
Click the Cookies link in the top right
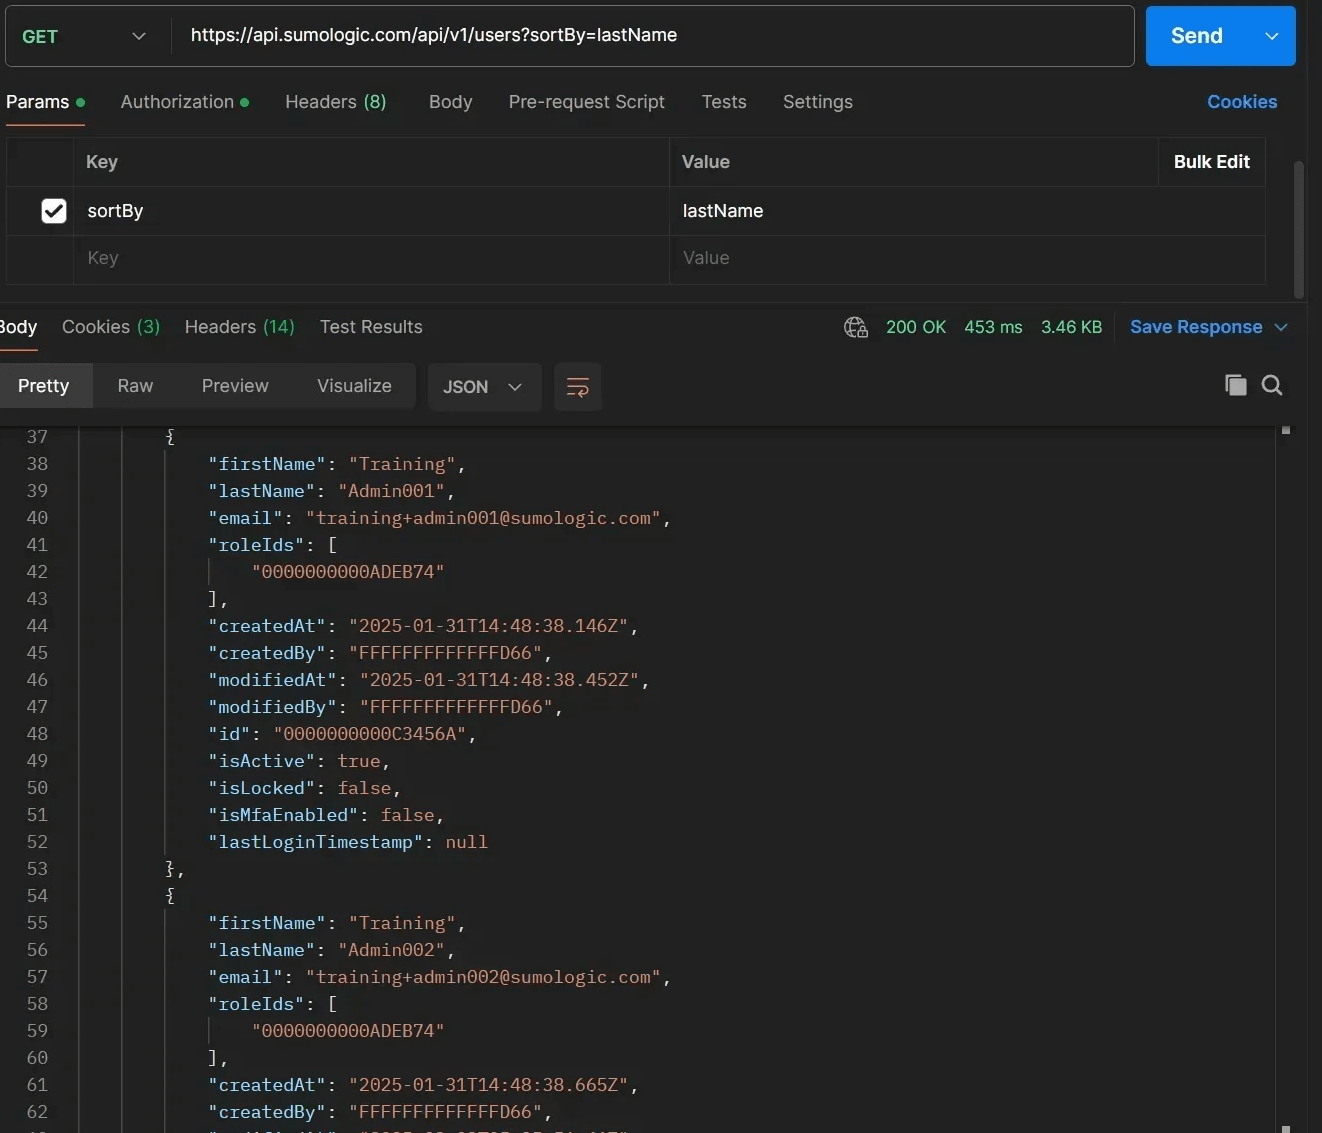(x=1242, y=101)
